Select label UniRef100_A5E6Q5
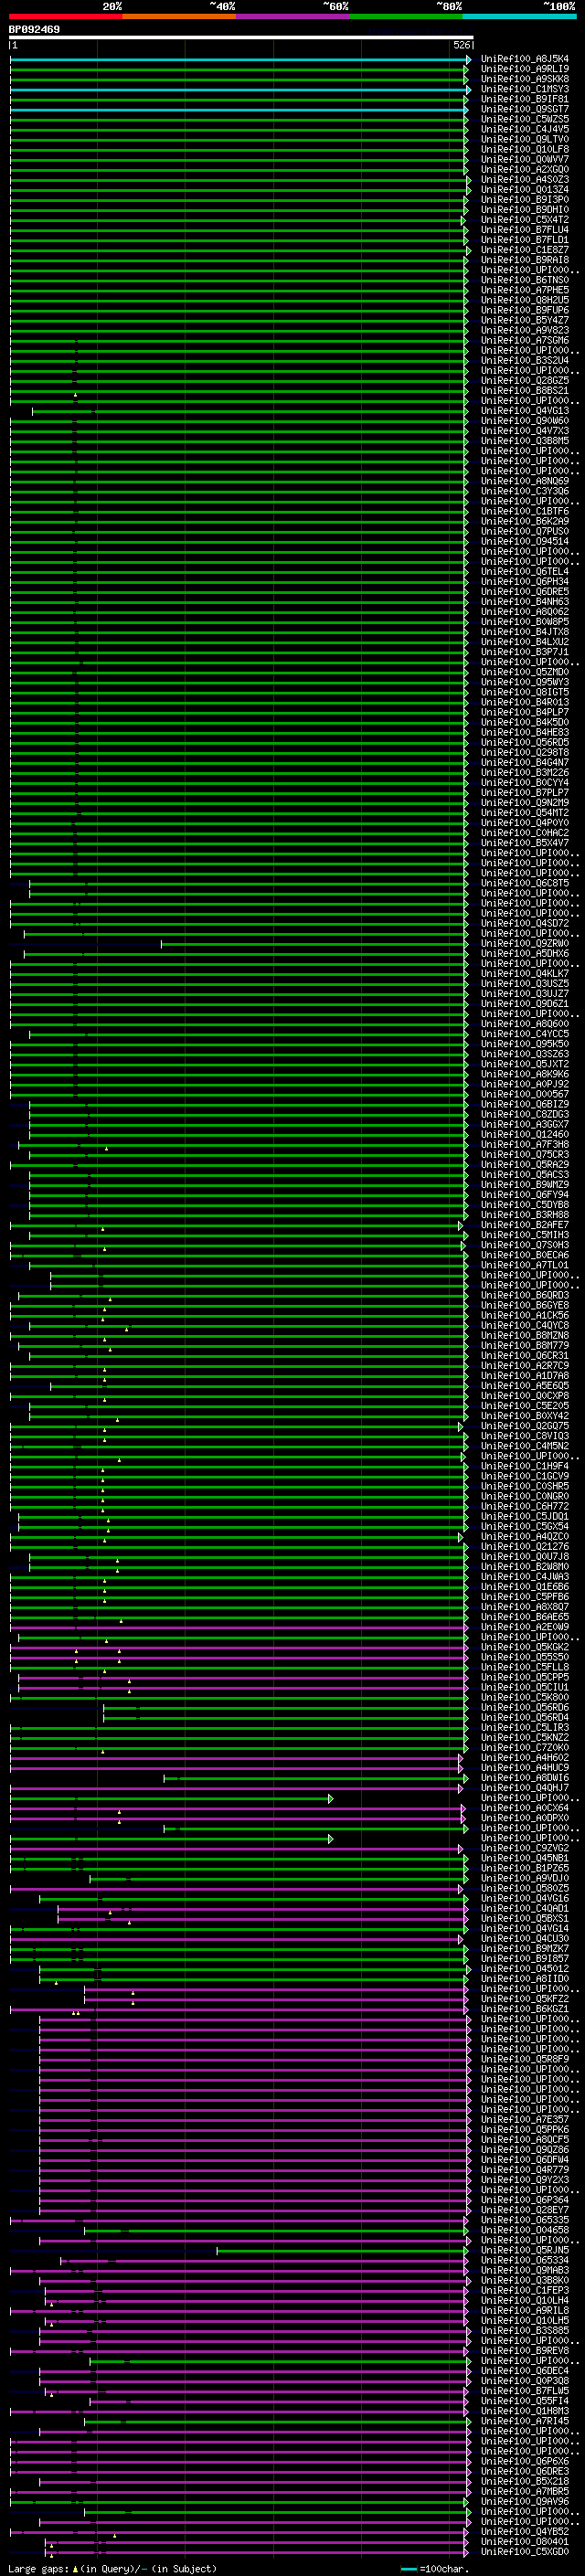 (525, 1386)
